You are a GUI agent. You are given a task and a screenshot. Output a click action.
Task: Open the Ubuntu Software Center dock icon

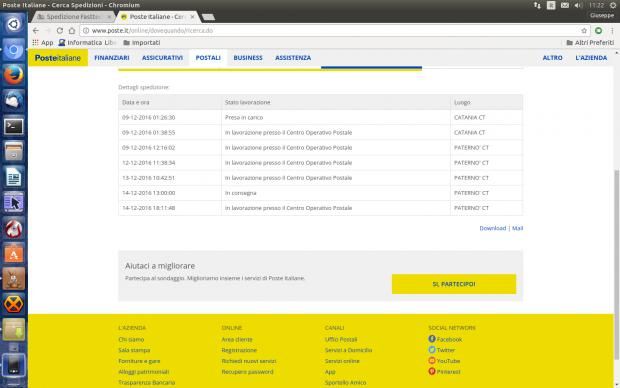[13, 254]
